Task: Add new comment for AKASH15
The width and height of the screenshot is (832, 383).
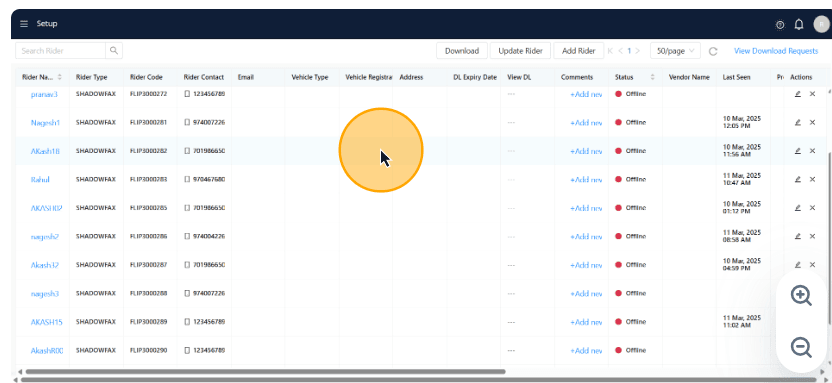Action: [586, 322]
